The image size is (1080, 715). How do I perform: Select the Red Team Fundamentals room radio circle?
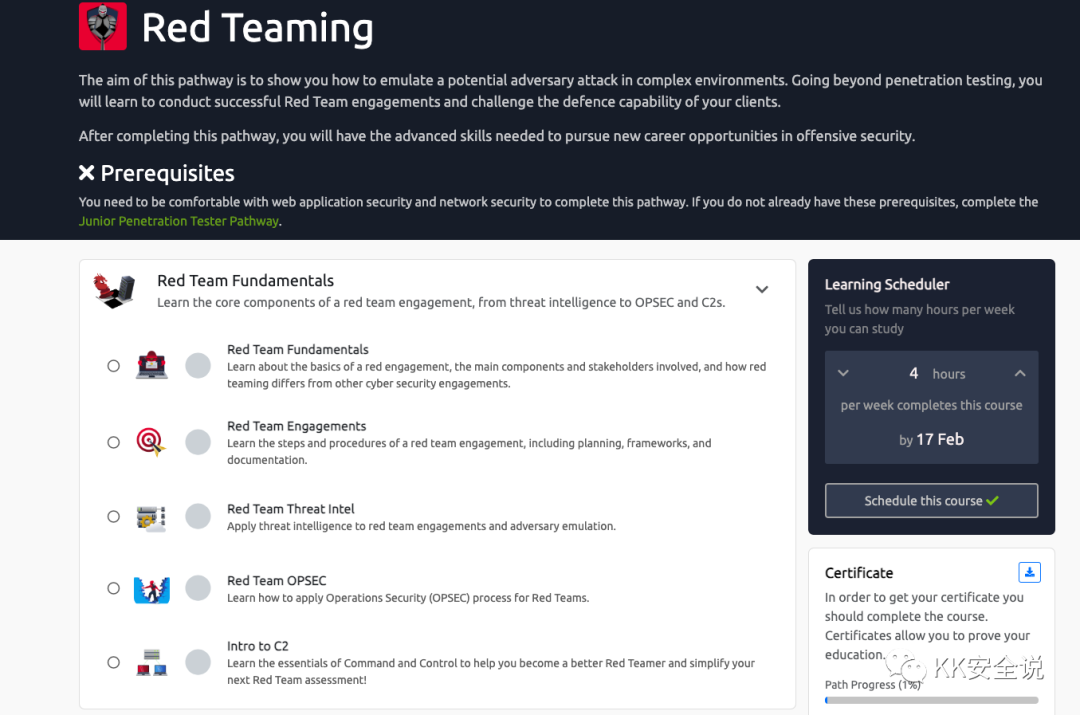click(x=114, y=366)
